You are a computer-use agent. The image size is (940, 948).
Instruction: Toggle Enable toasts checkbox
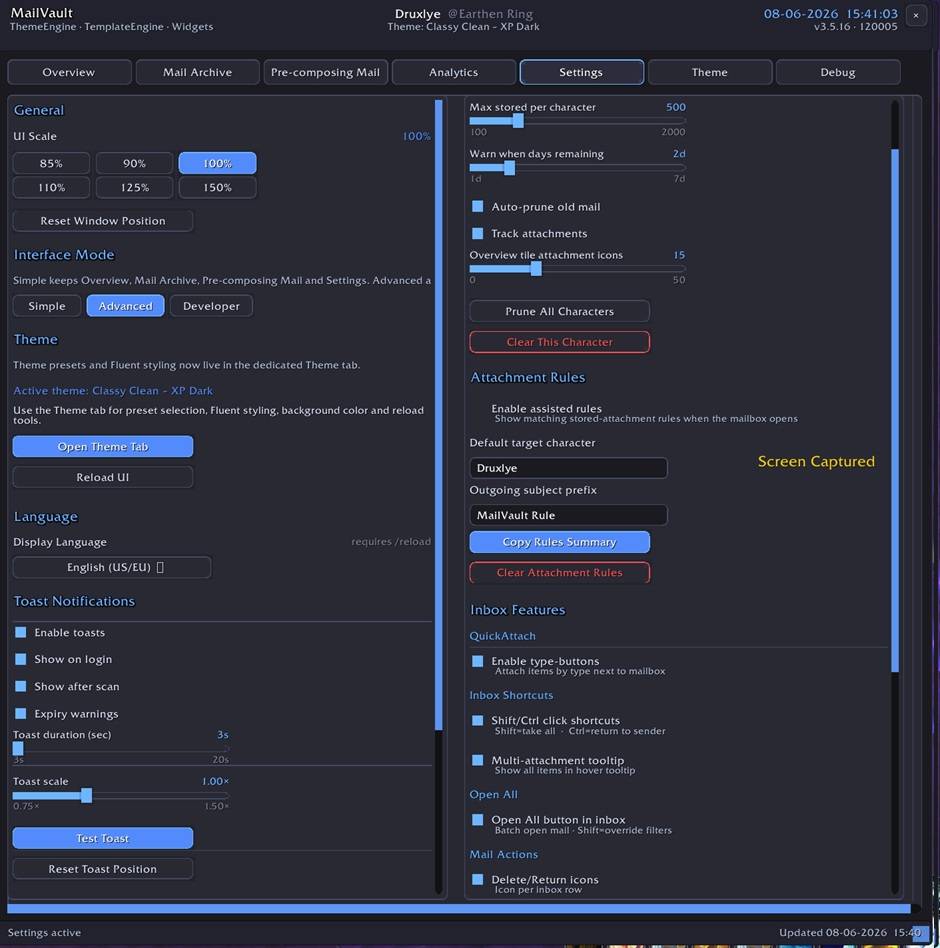point(21,632)
